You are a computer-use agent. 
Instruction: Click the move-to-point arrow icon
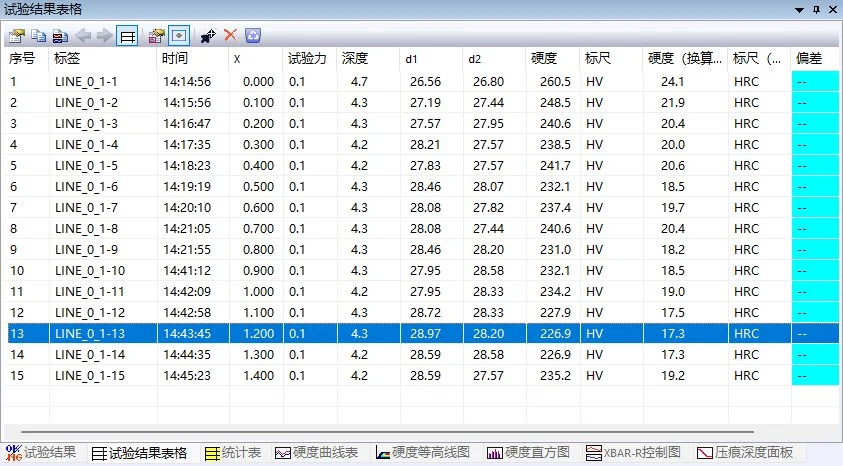click(208, 36)
